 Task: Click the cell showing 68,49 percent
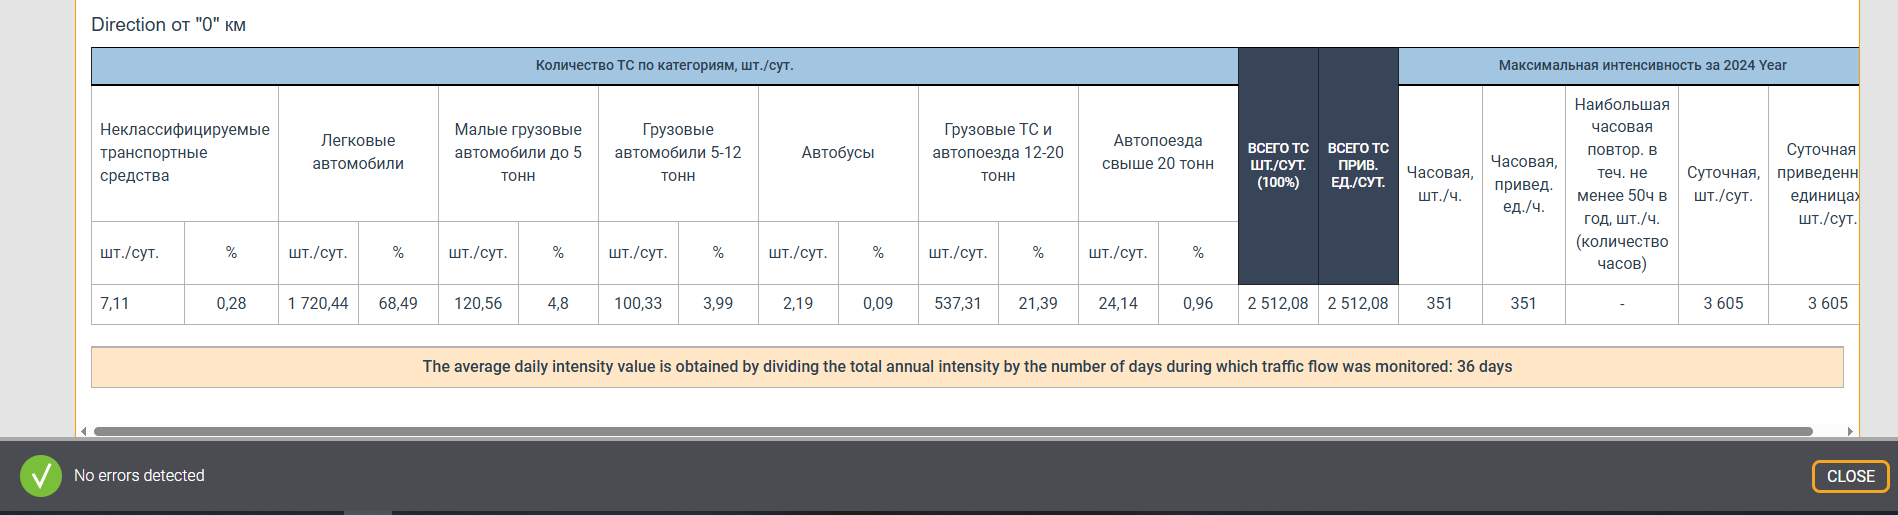coord(398,303)
